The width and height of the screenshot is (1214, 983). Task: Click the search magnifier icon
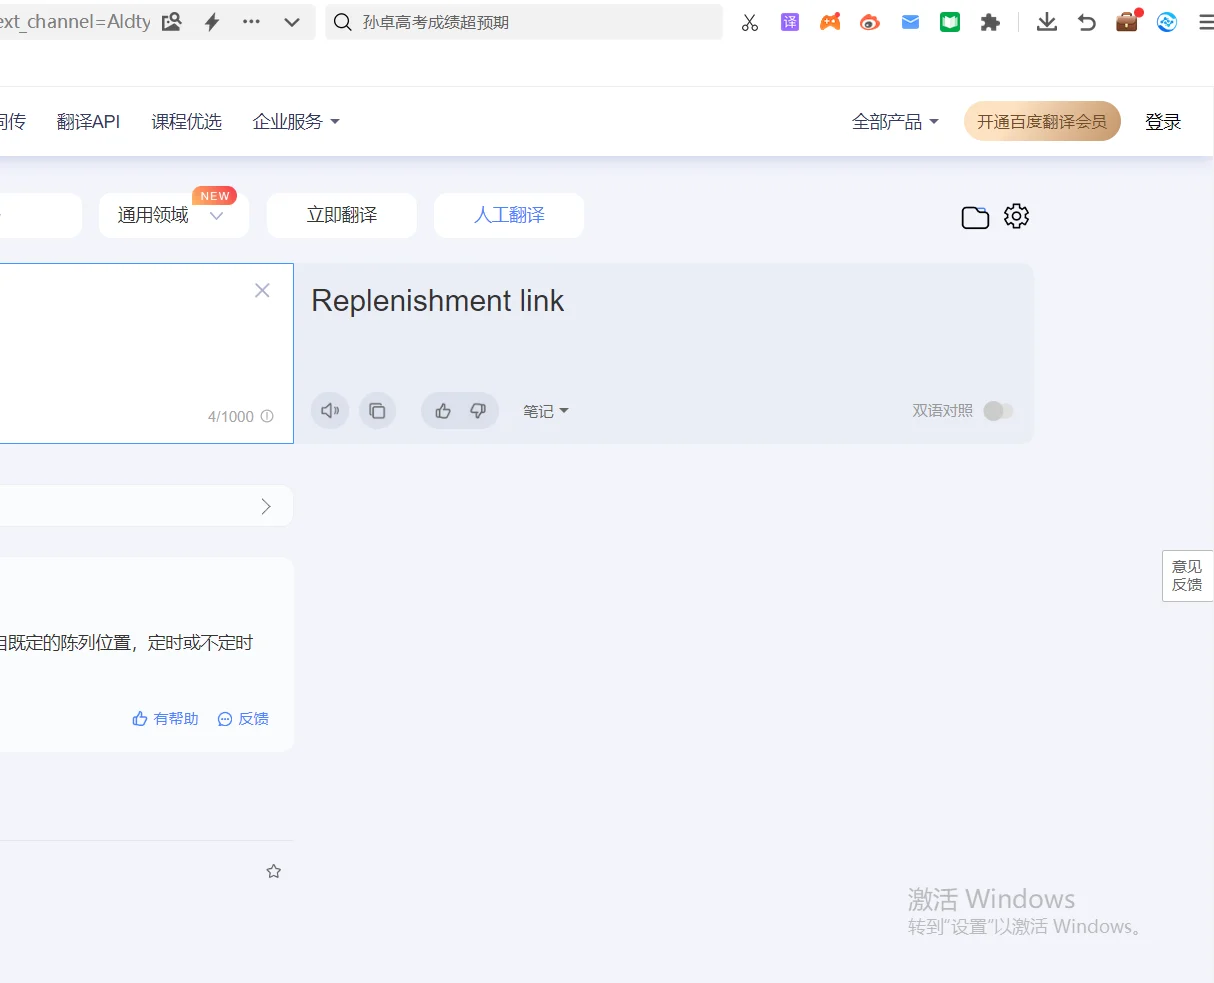click(x=343, y=22)
